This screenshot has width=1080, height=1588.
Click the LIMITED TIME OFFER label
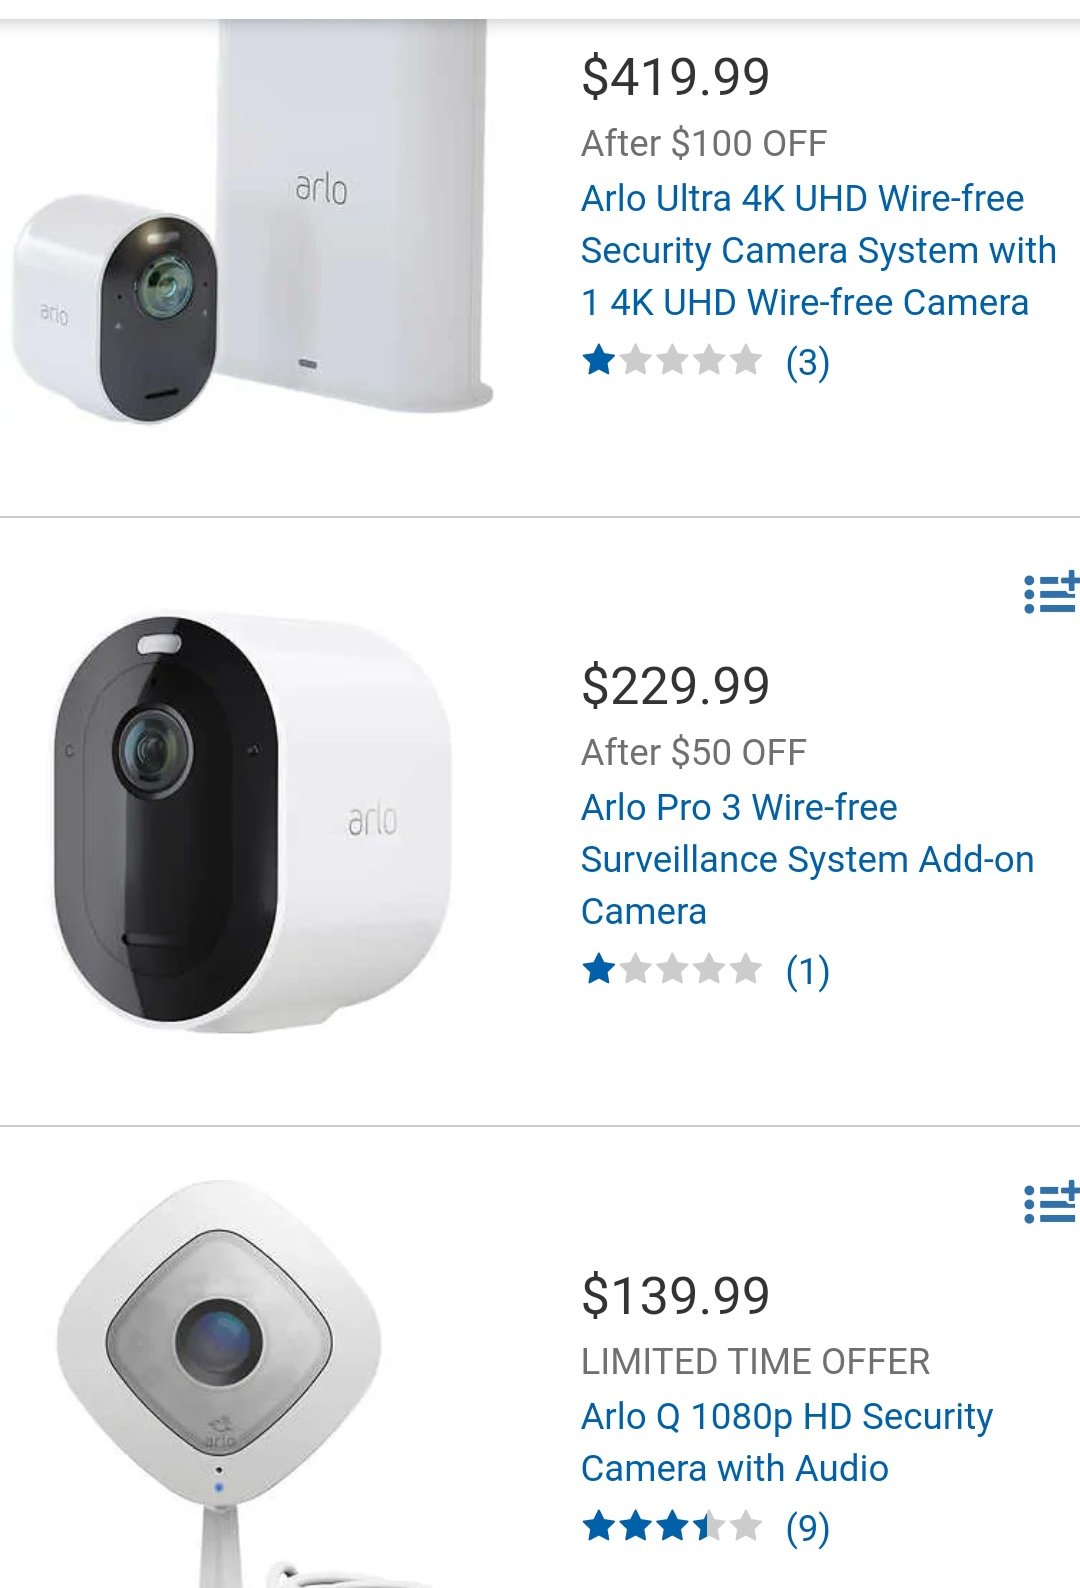click(756, 1361)
